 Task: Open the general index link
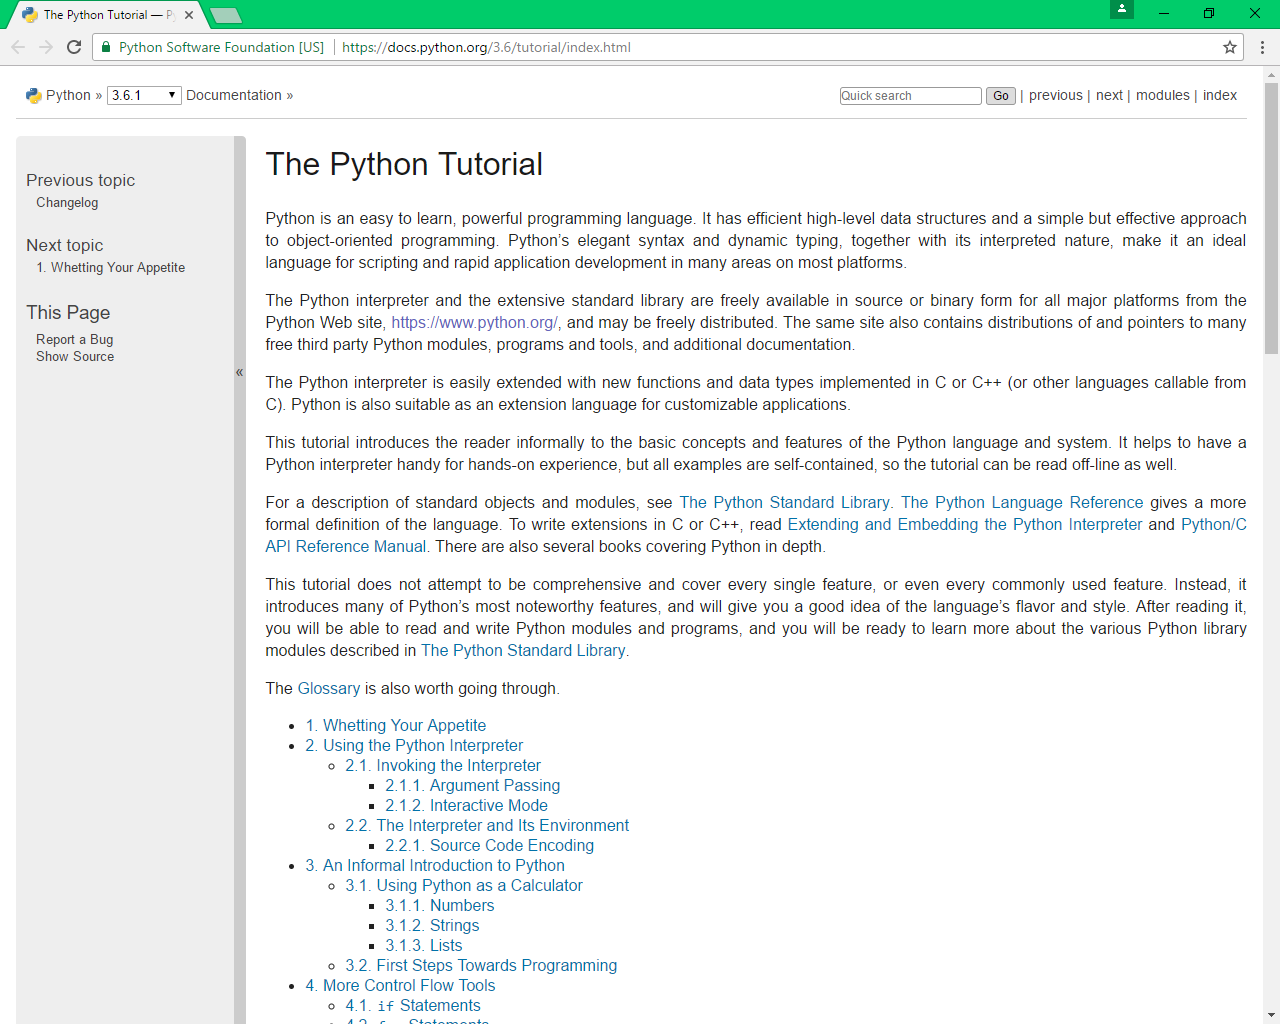(1220, 95)
